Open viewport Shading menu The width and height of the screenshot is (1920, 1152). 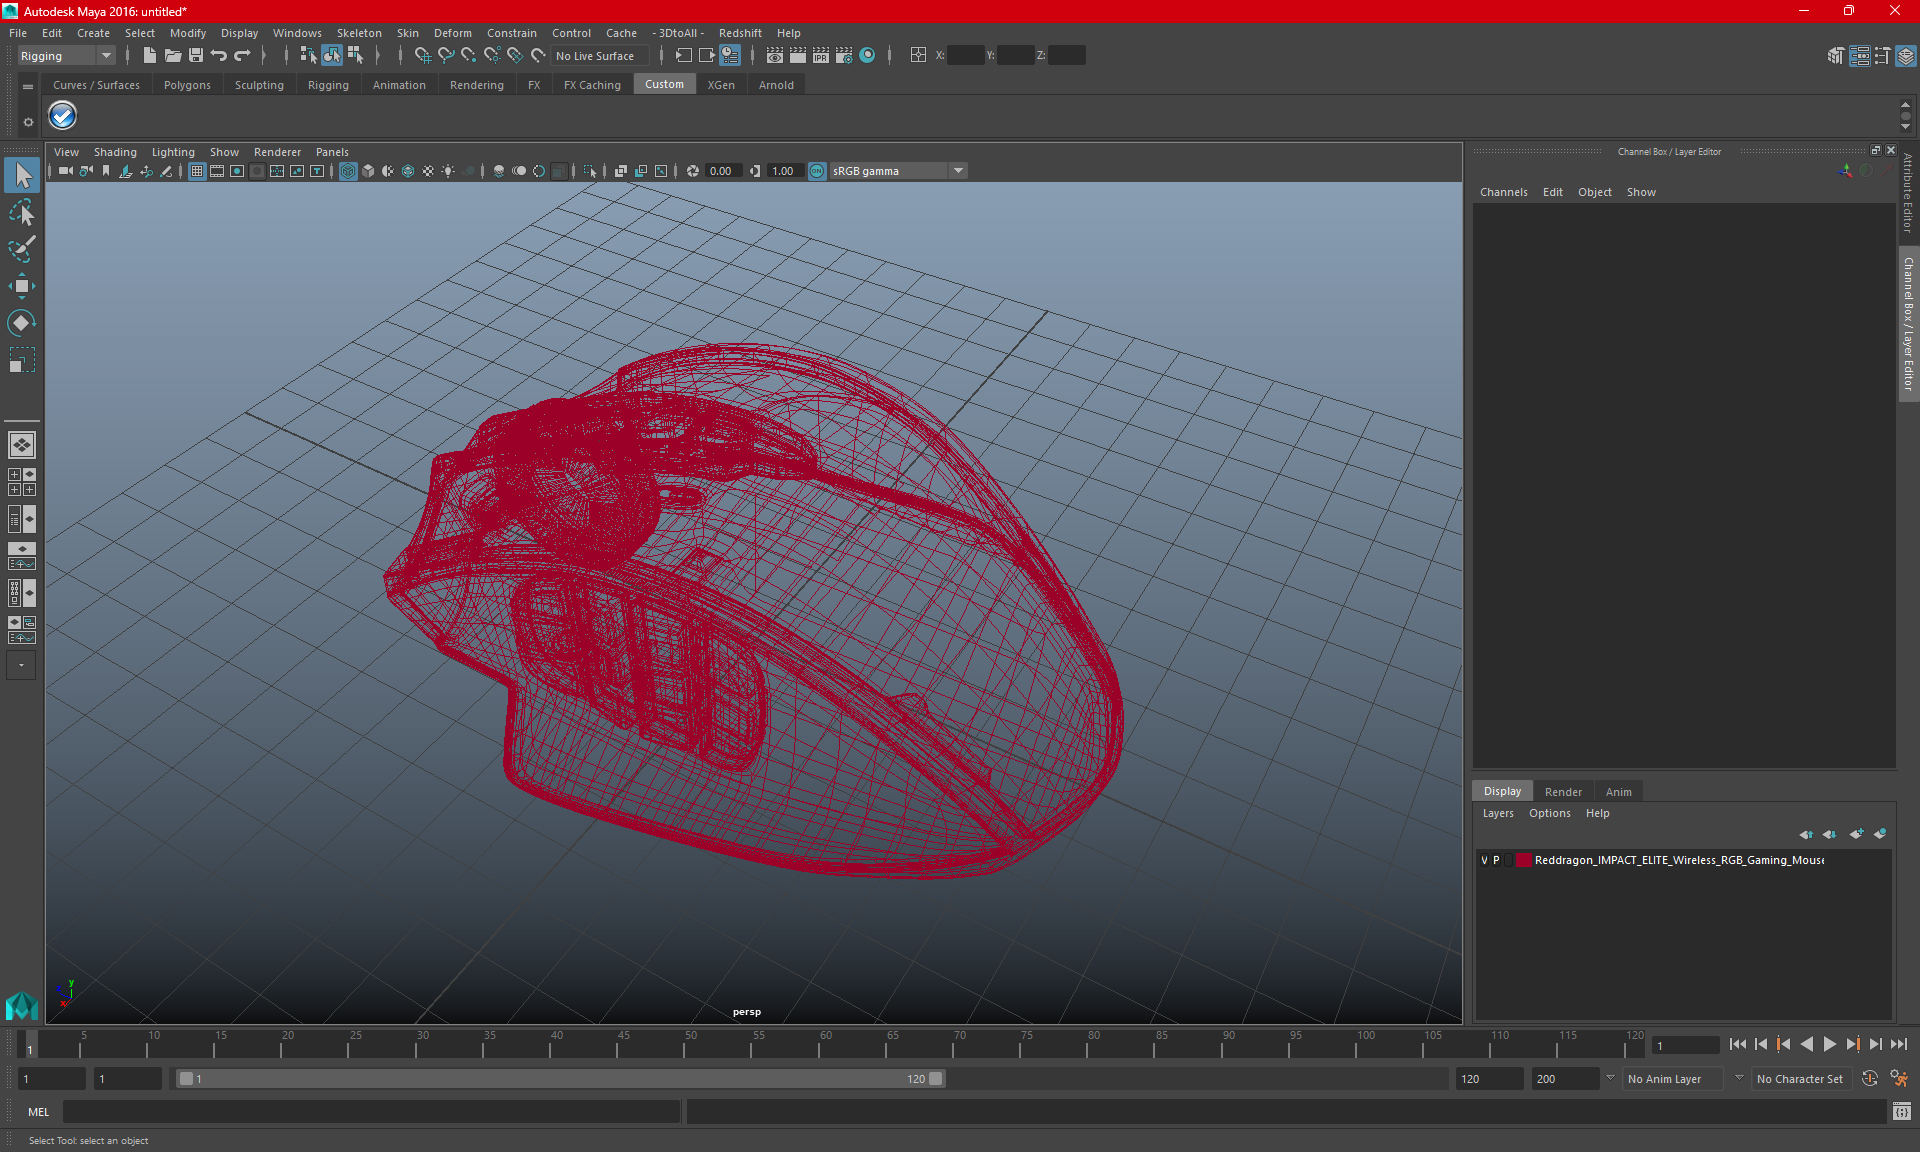(115, 152)
